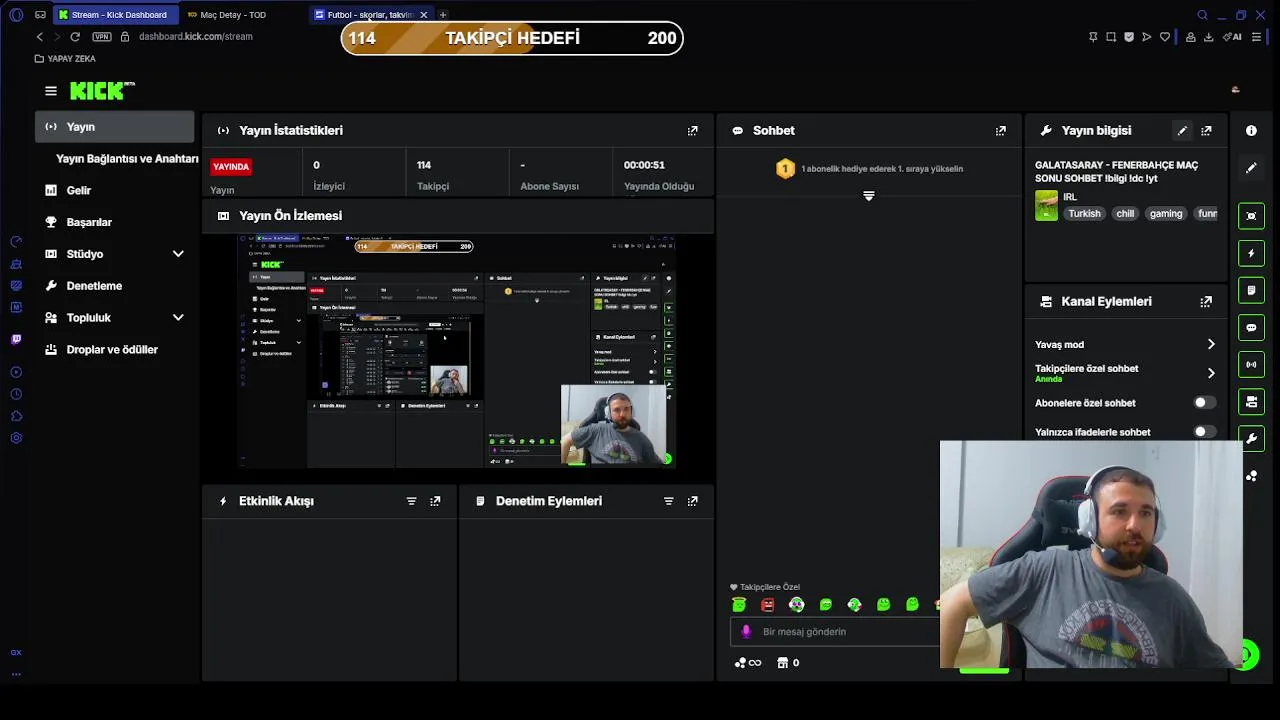Open a new browser tab
The image size is (1280, 720).
(443, 15)
